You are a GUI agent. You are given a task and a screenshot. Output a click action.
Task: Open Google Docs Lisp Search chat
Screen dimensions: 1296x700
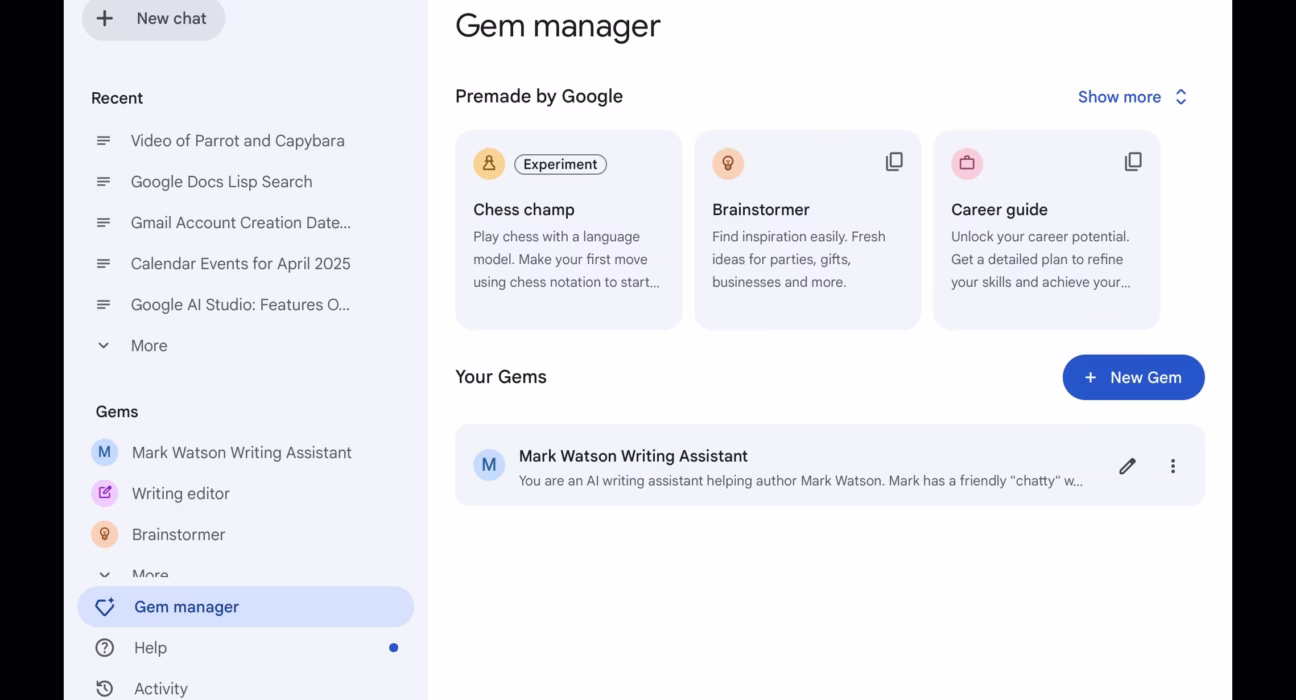click(221, 182)
